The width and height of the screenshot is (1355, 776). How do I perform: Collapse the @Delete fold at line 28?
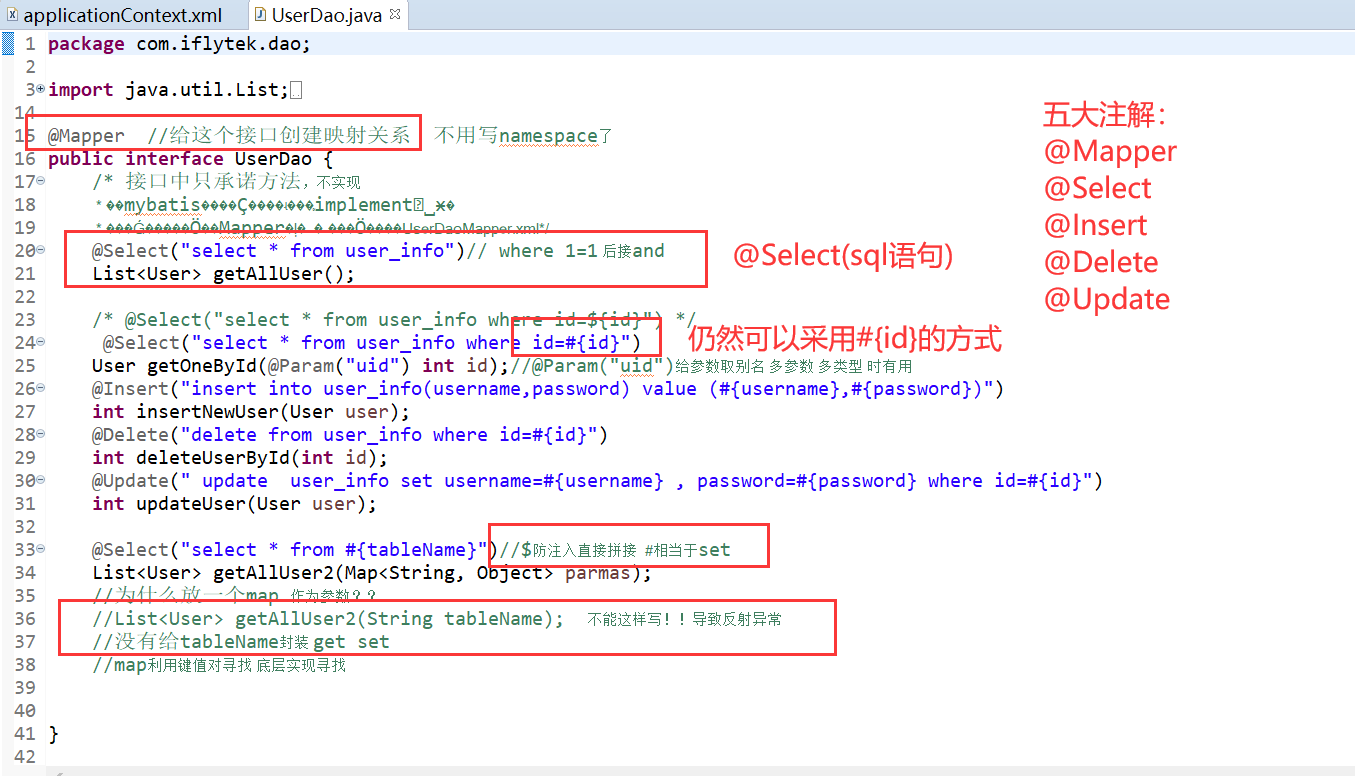pos(40,434)
